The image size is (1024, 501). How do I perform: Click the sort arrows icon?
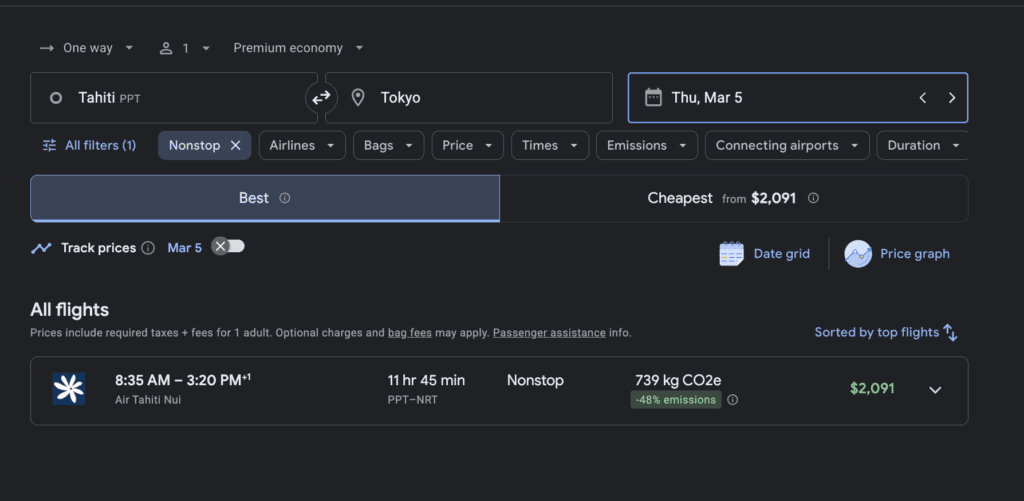pos(950,332)
